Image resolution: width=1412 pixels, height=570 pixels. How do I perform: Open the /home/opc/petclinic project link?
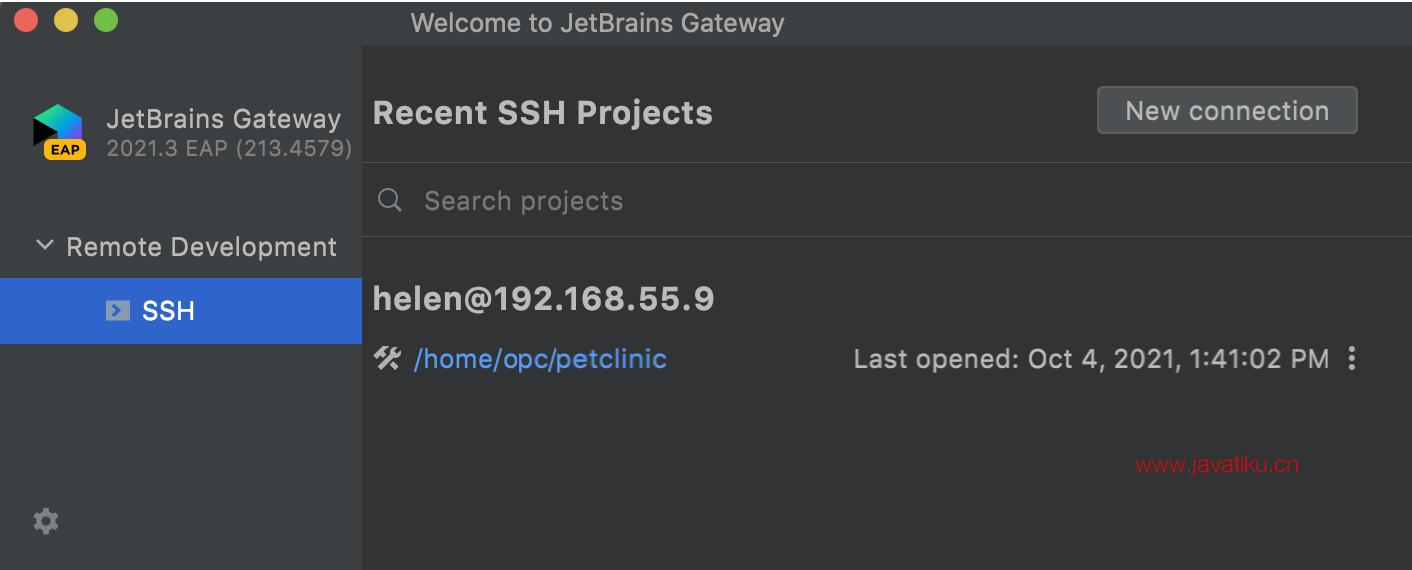540,358
